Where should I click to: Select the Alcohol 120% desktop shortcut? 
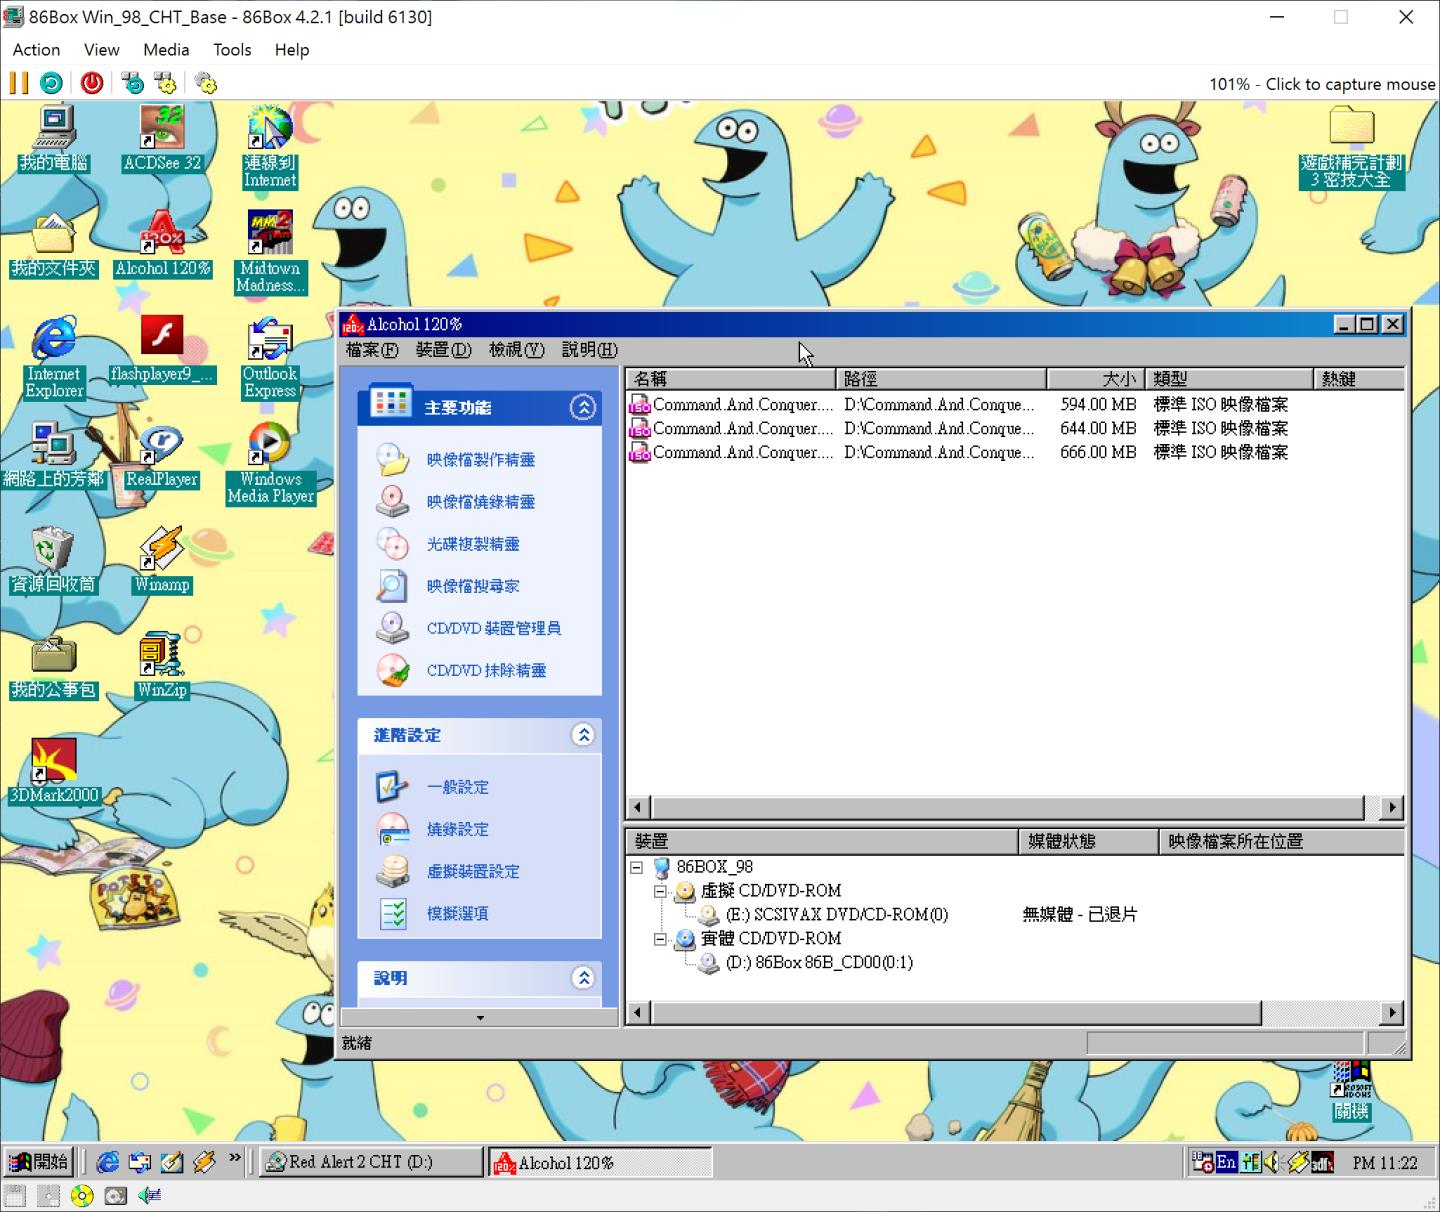pos(162,243)
